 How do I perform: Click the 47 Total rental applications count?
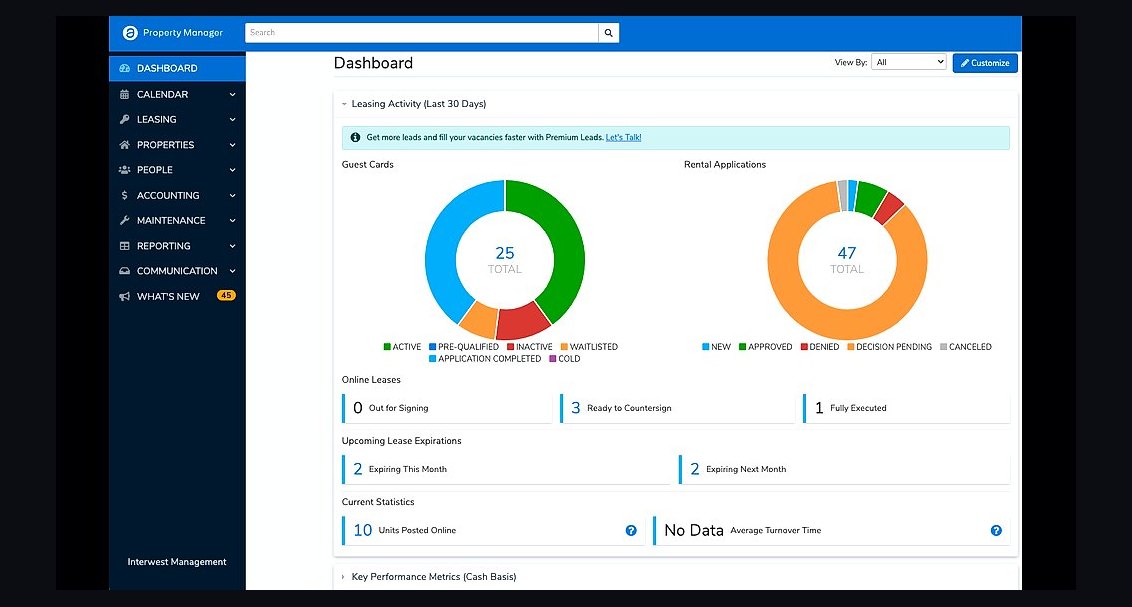coord(847,253)
